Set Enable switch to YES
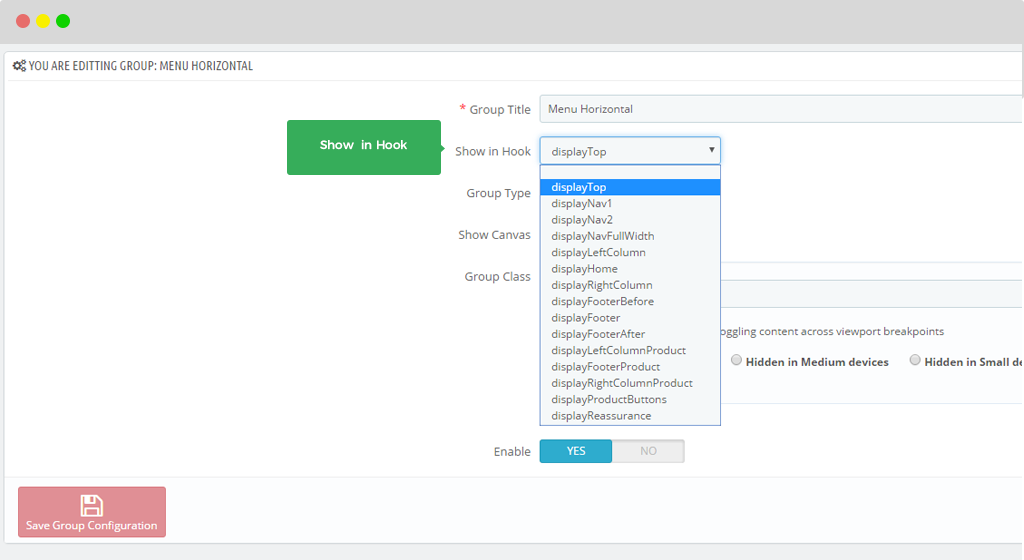 pyautogui.click(x=576, y=451)
